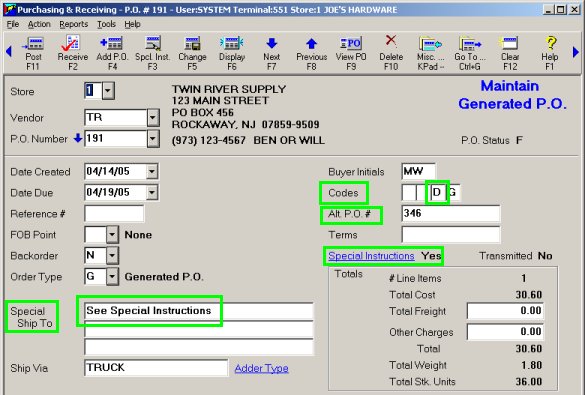Click the Add P.O. F4 icon
This screenshot has width=585, height=395.
coord(112,53)
